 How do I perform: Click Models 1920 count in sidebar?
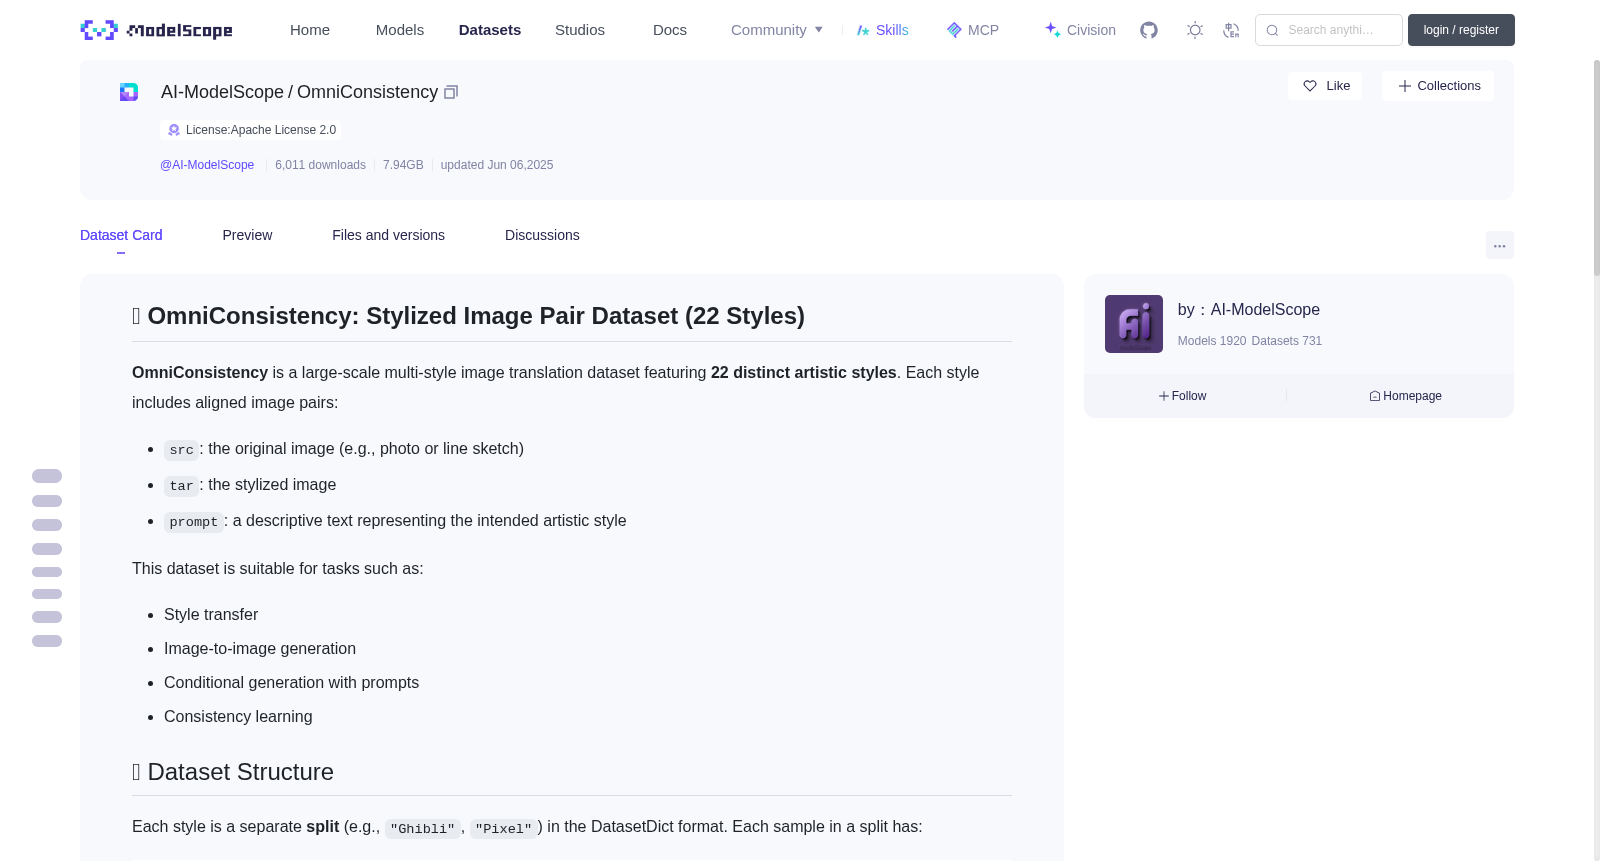pyautogui.click(x=1212, y=341)
